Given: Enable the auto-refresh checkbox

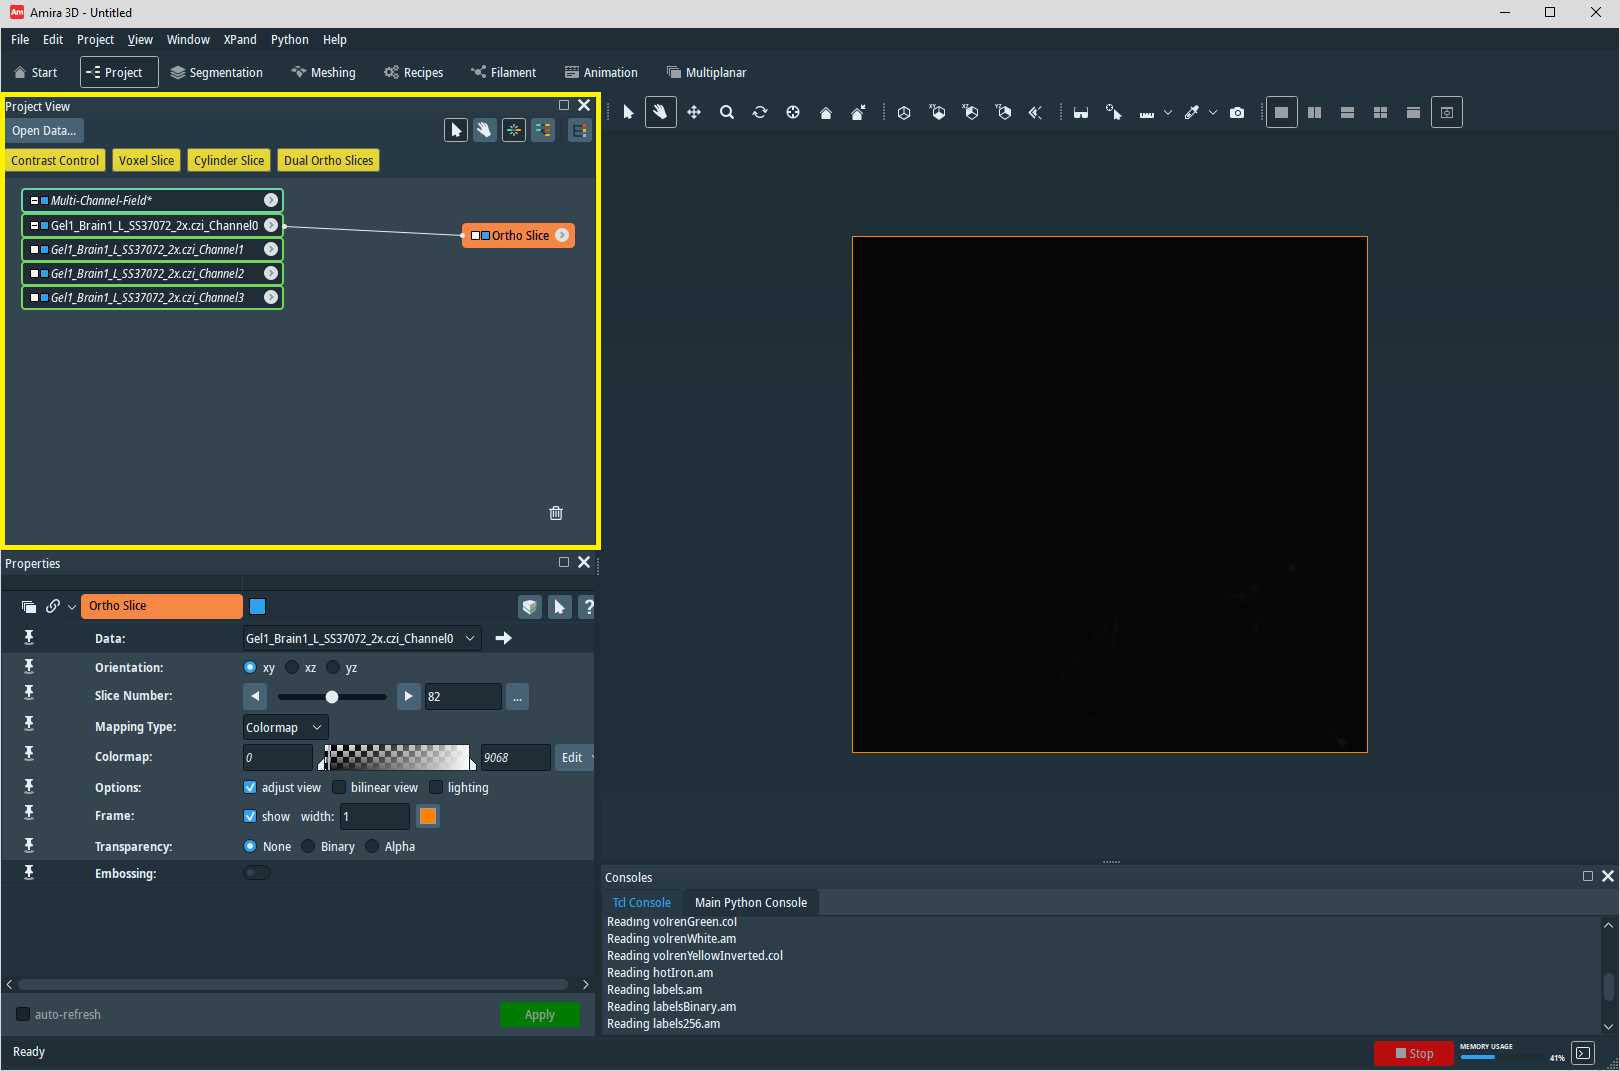Looking at the screenshot, I should (23, 1014).
